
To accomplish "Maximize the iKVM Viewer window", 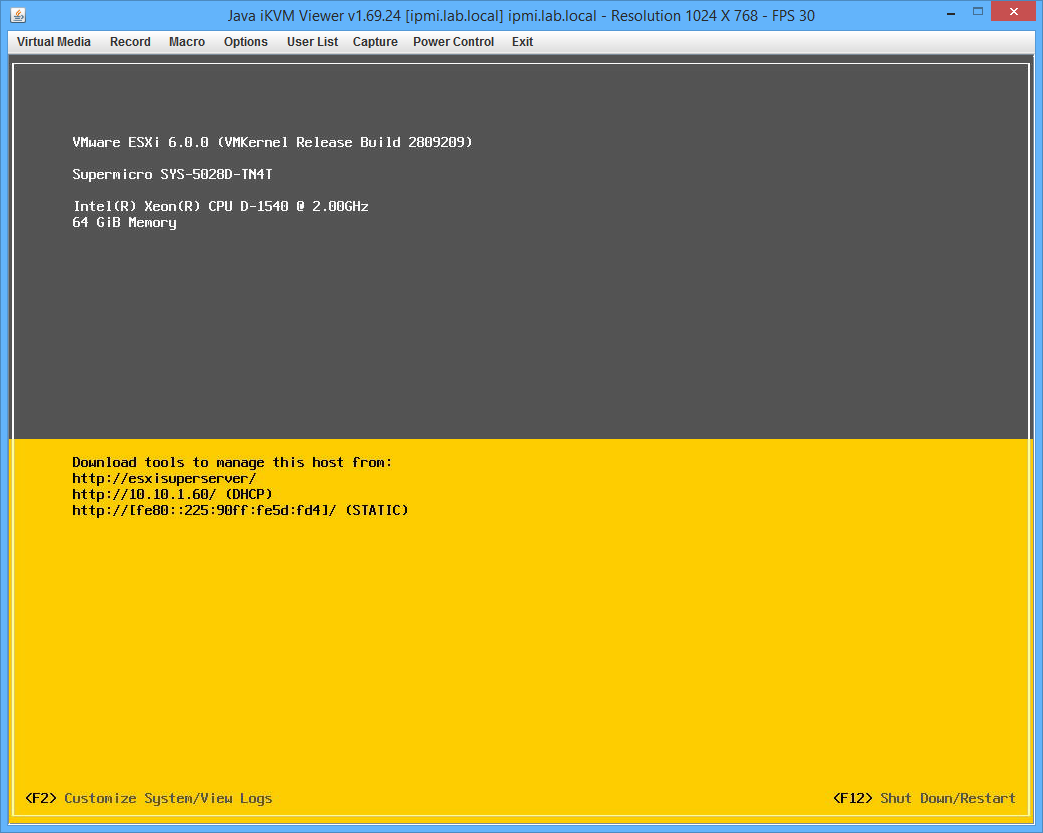I will tap(978, 11).
